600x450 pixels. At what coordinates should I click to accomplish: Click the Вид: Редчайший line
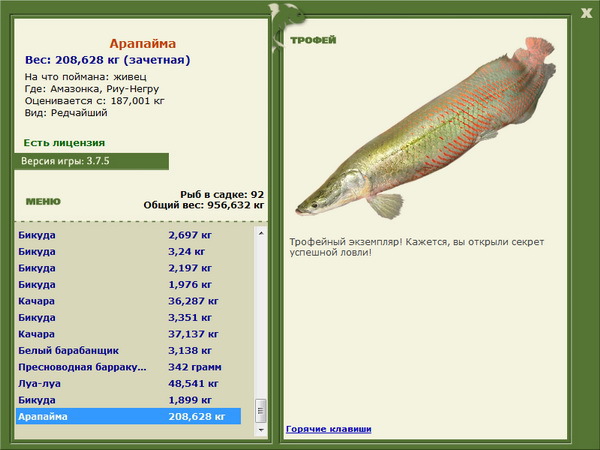66,112
